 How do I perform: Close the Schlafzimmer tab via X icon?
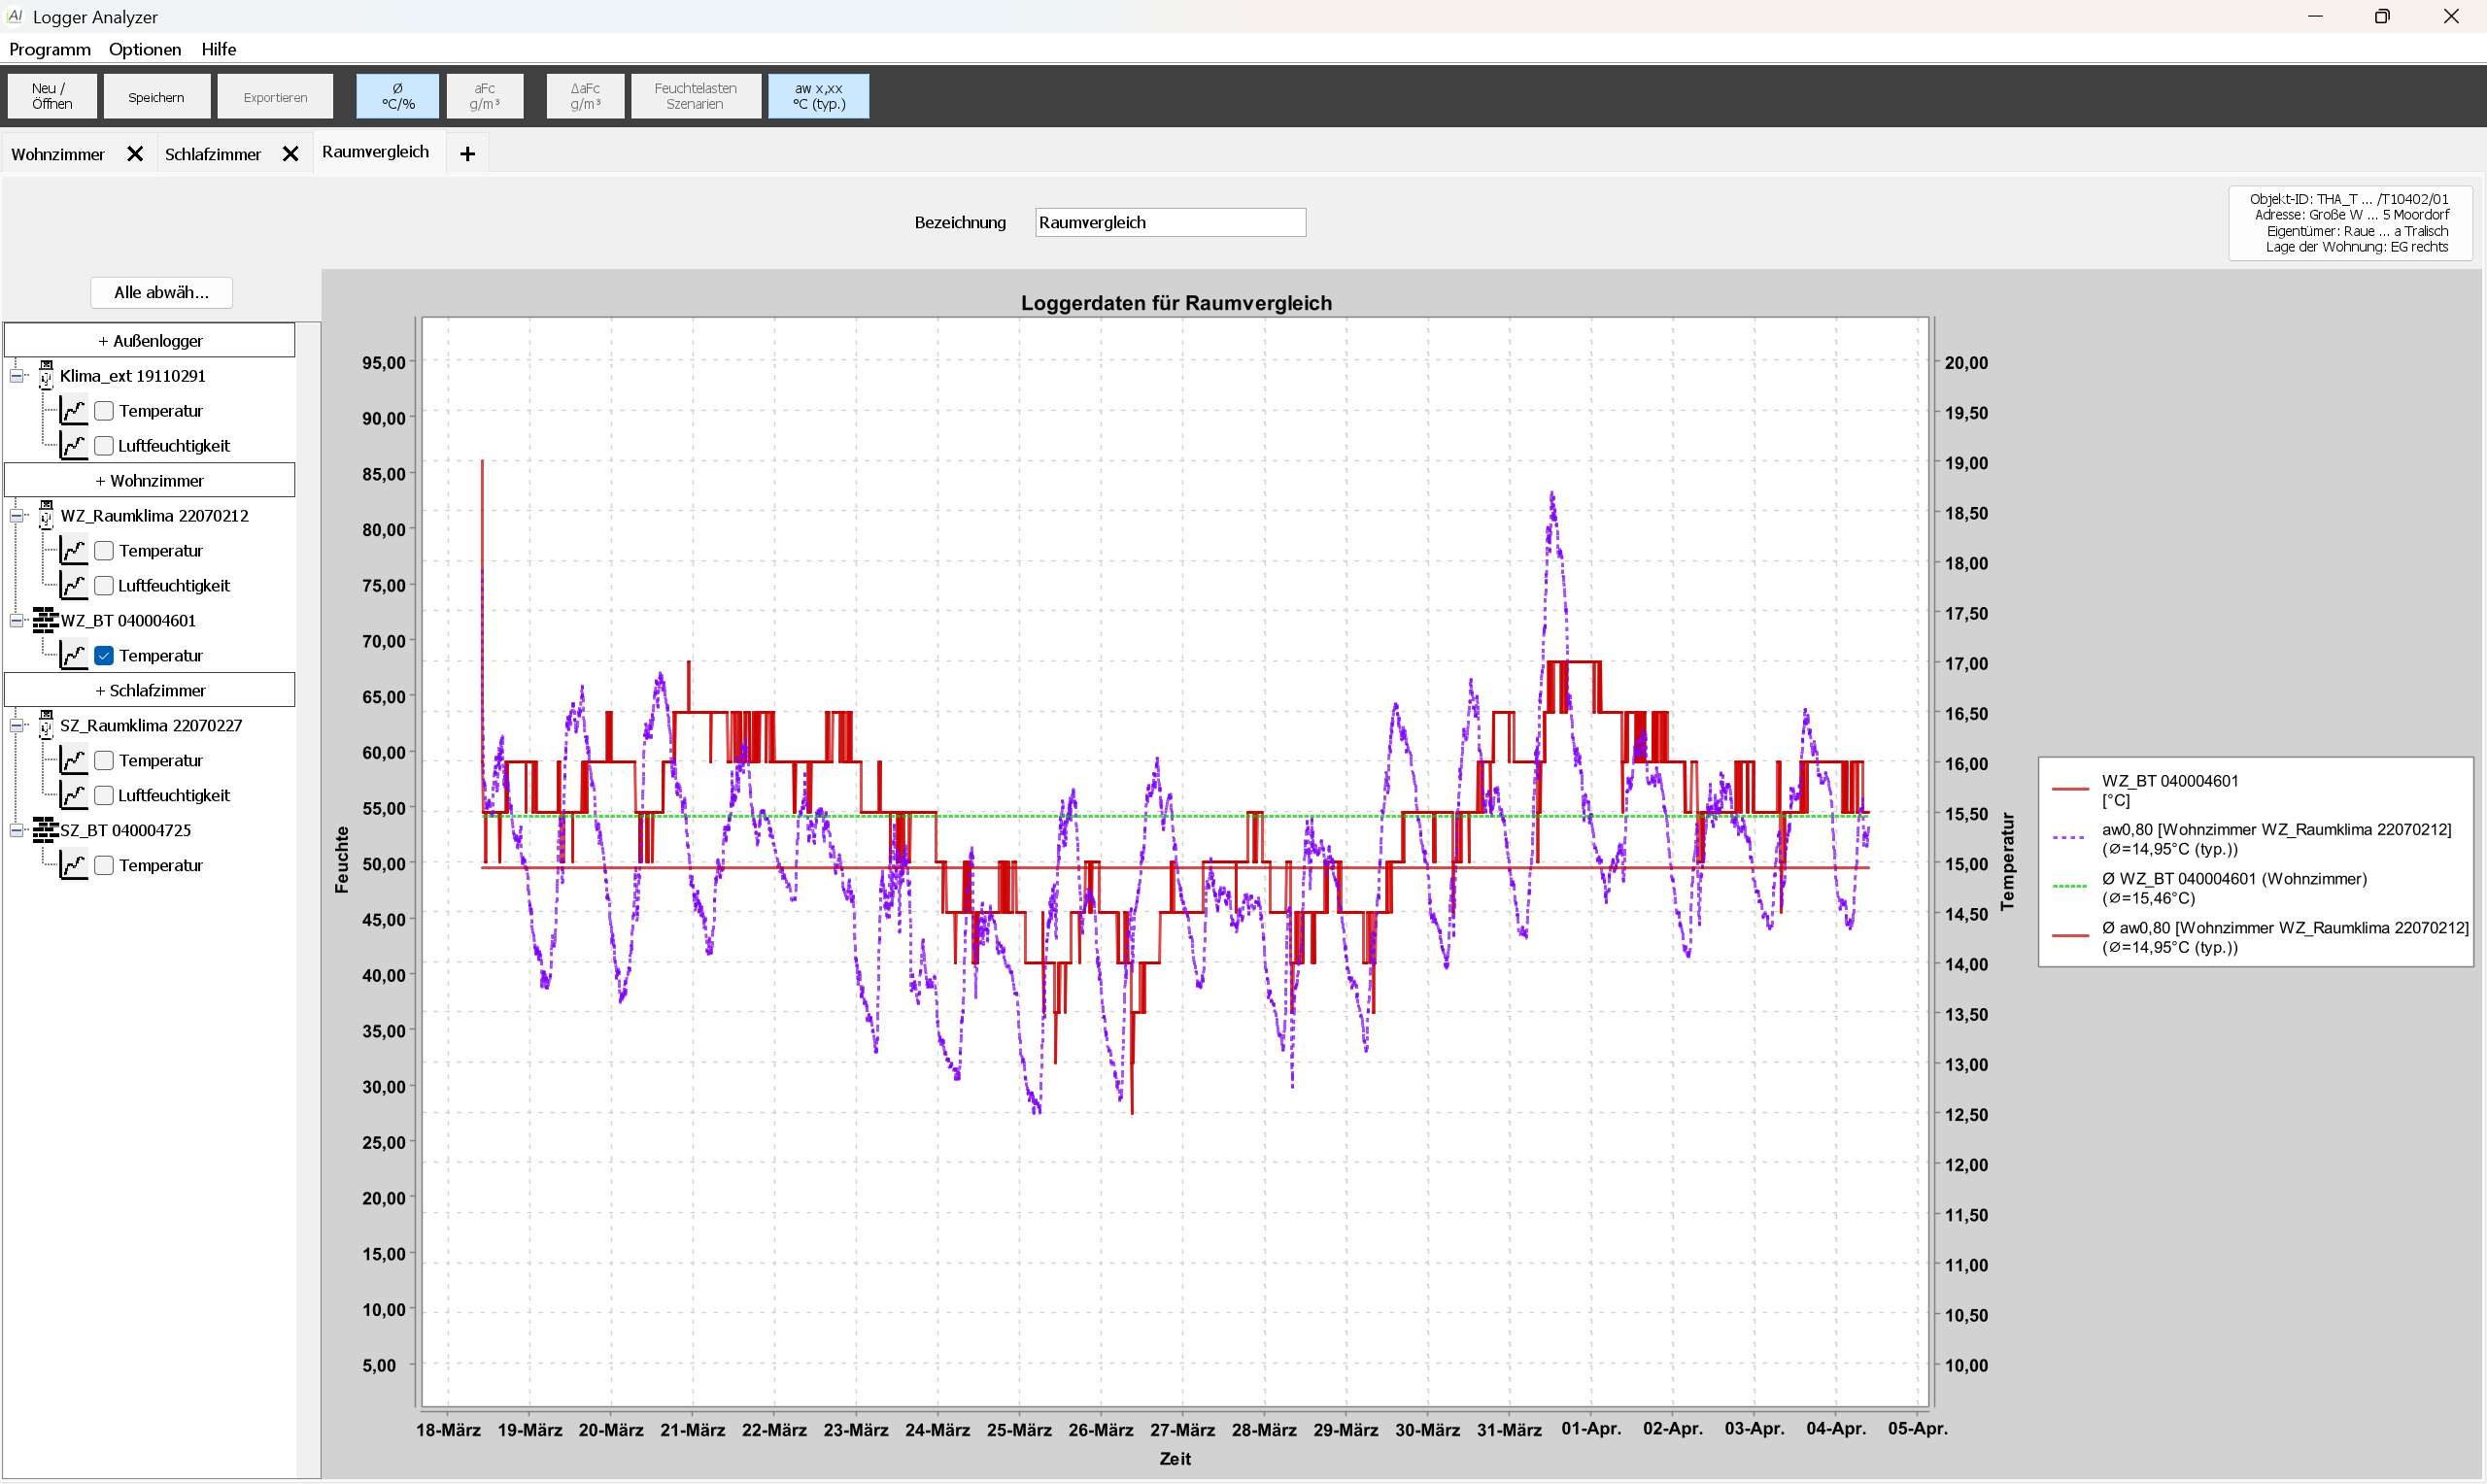(290, 154)
